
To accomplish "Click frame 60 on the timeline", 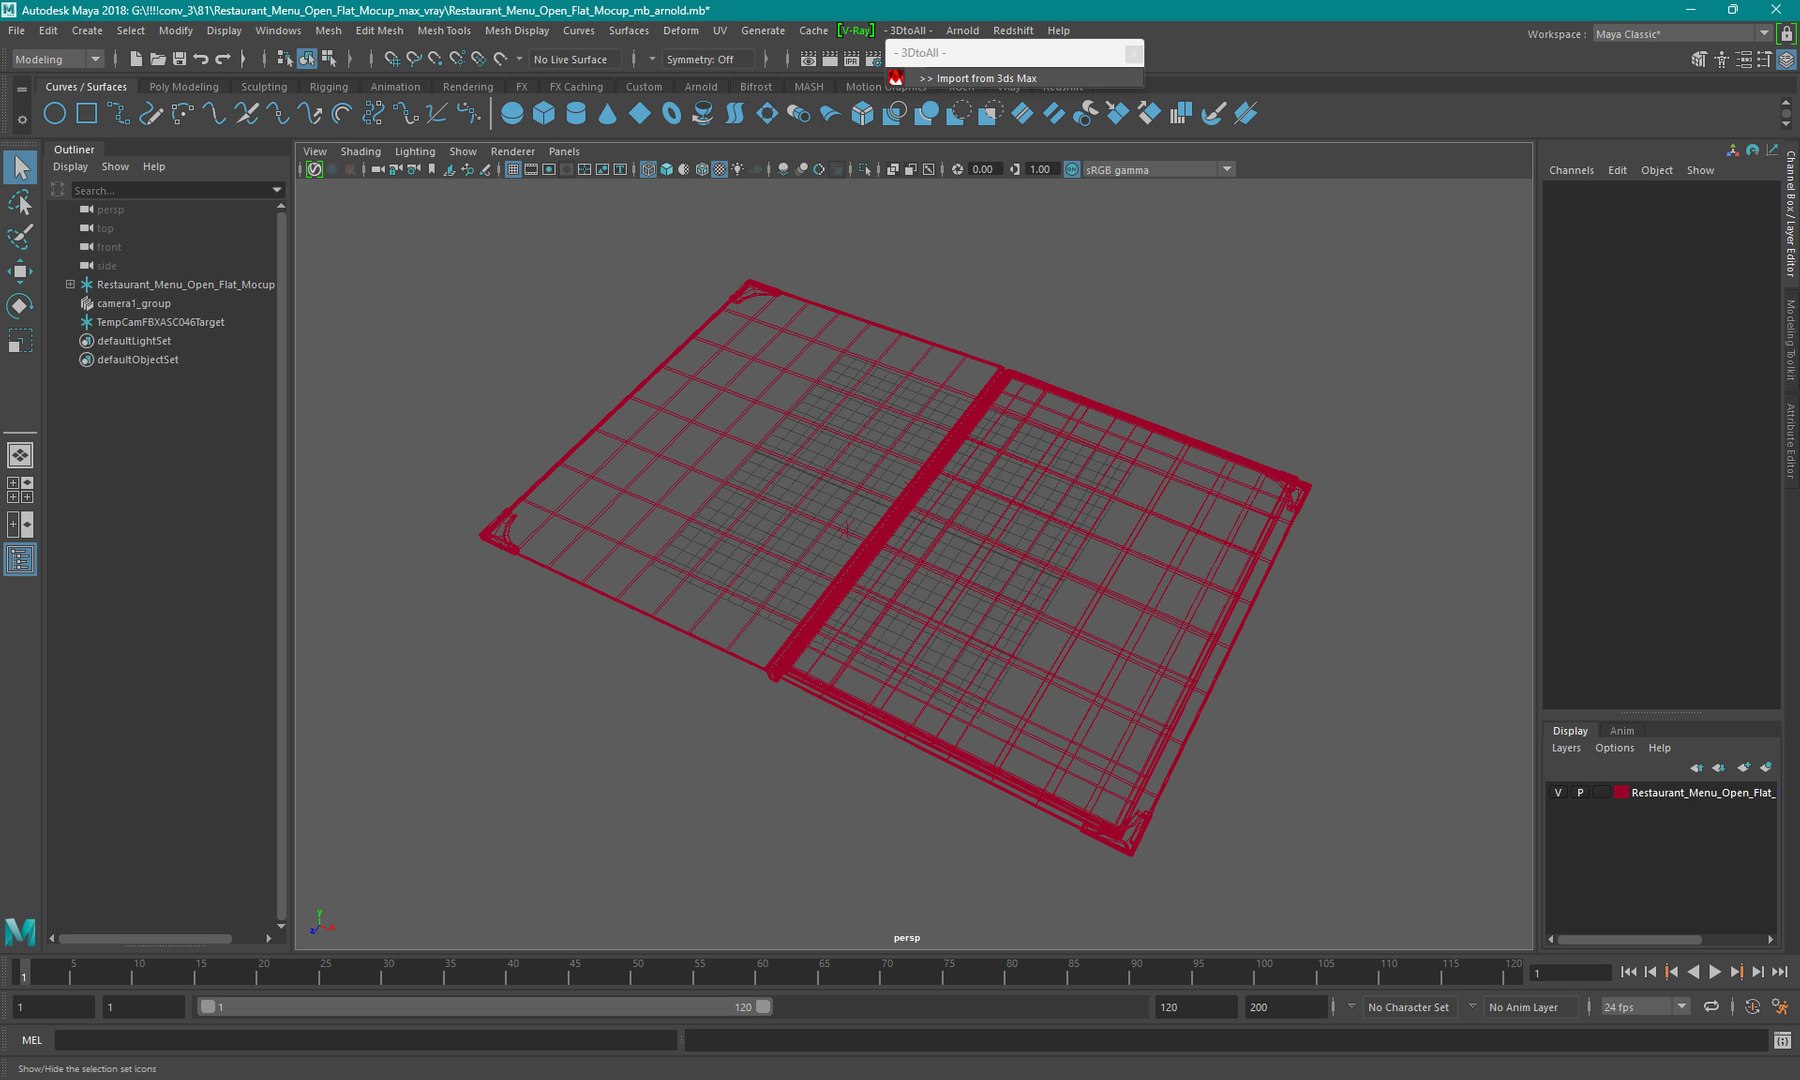I will (x=762, y=972).
